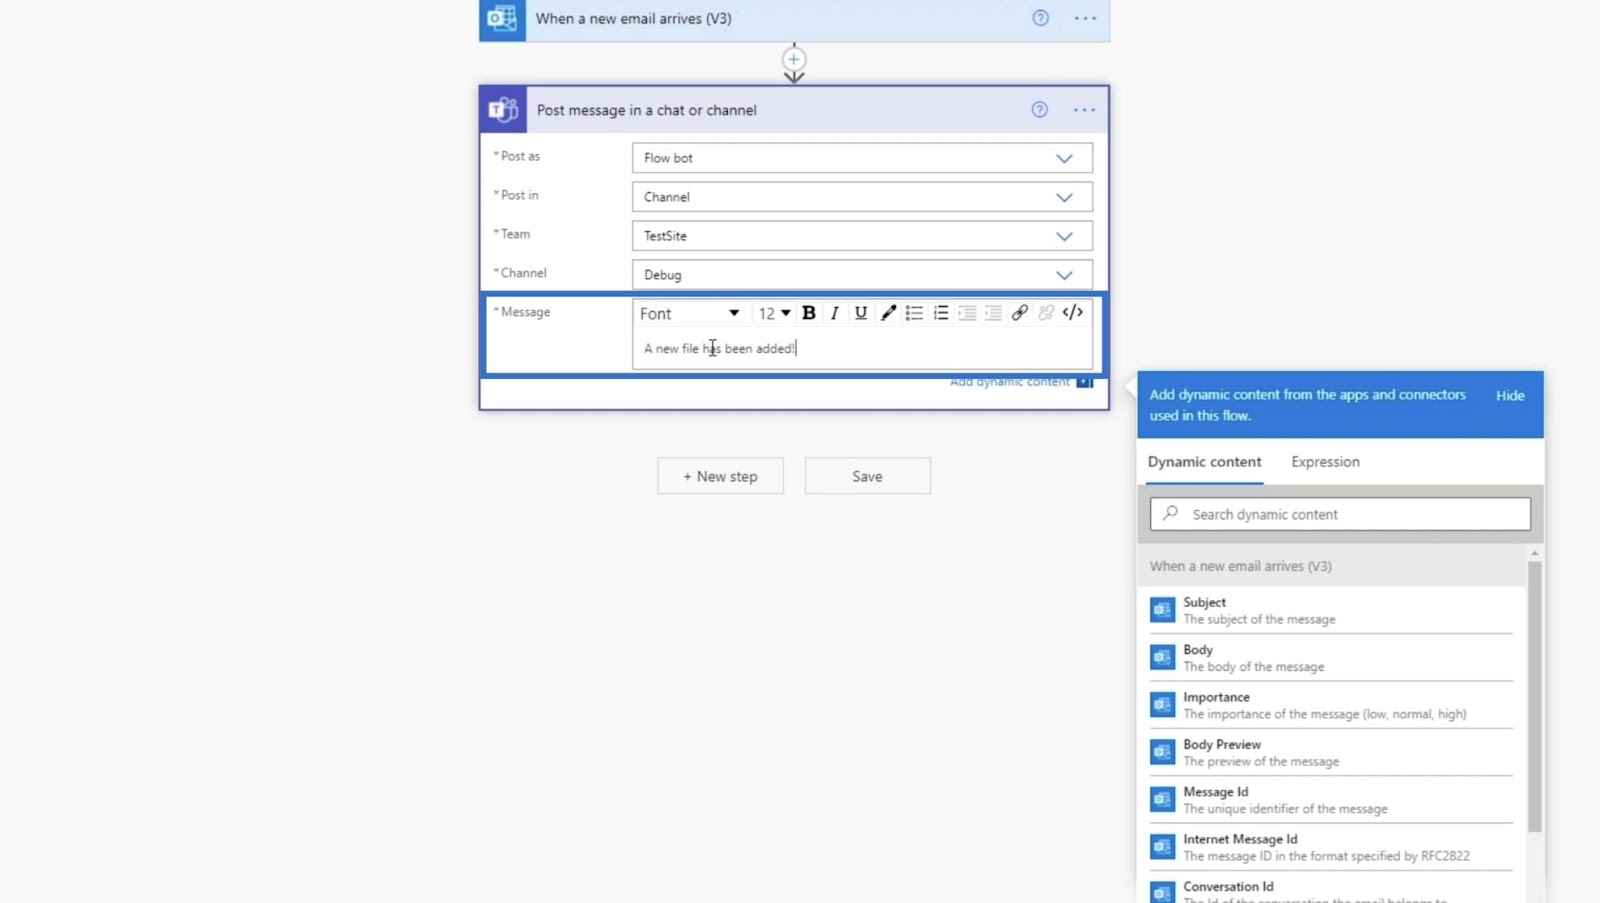Expand the Team dropdown showing TestSite
Viewport: 1600px width, 903px height.
(862, 236)
